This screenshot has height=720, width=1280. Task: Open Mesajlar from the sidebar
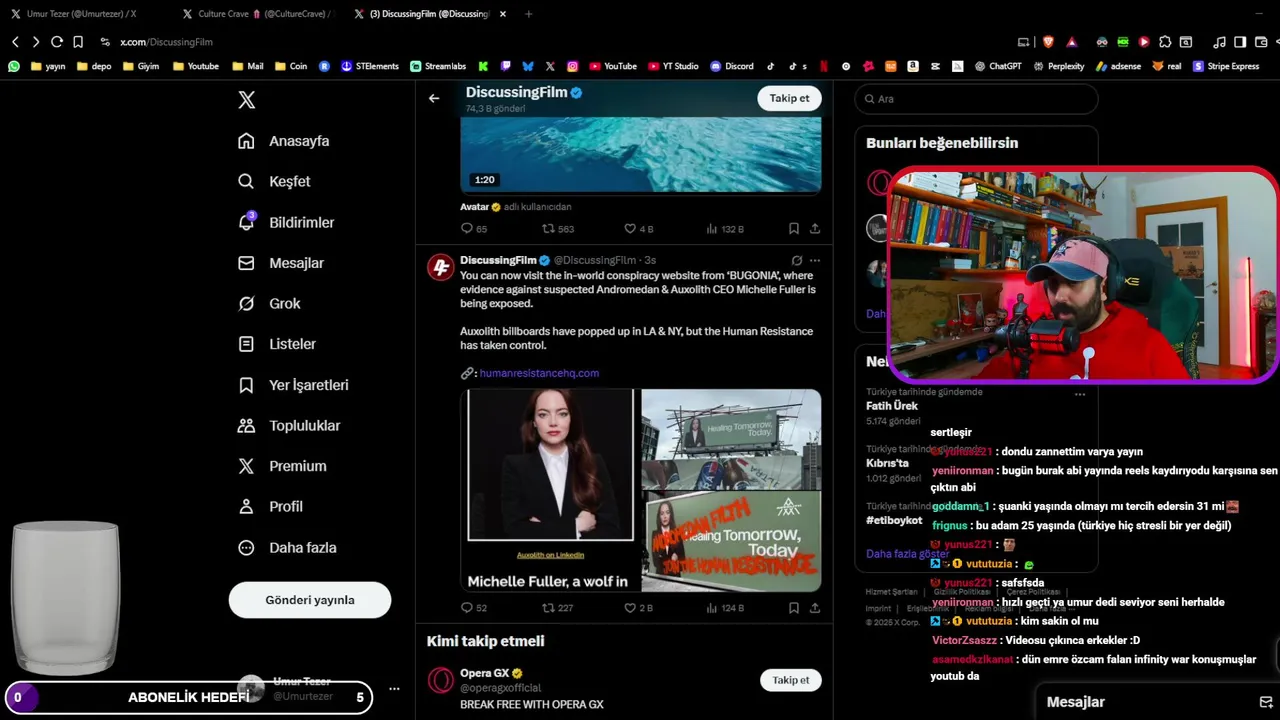pos(280,263)
